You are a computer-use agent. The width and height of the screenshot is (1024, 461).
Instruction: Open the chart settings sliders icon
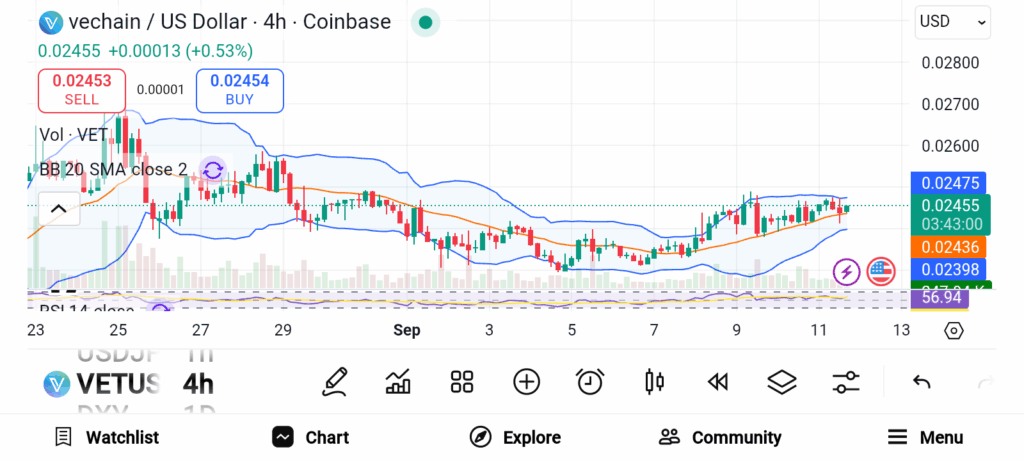point(846,381)
